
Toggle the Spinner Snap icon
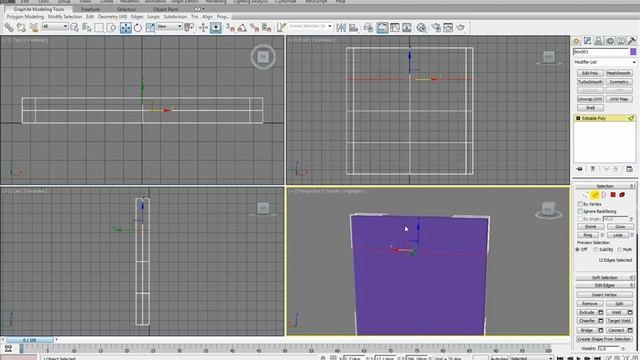coord(267,27)
